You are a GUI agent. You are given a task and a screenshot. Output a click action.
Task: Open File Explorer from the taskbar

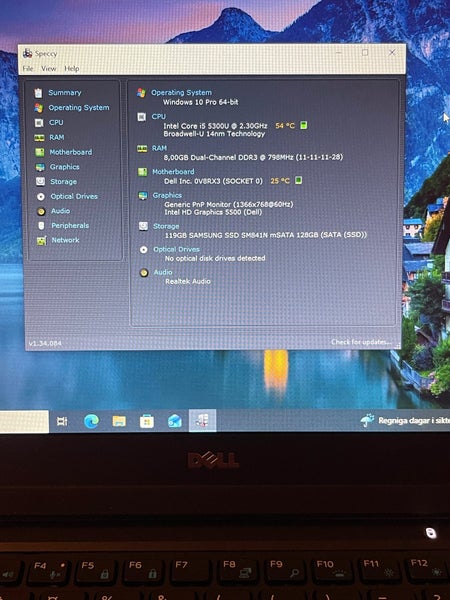[119, 421]
